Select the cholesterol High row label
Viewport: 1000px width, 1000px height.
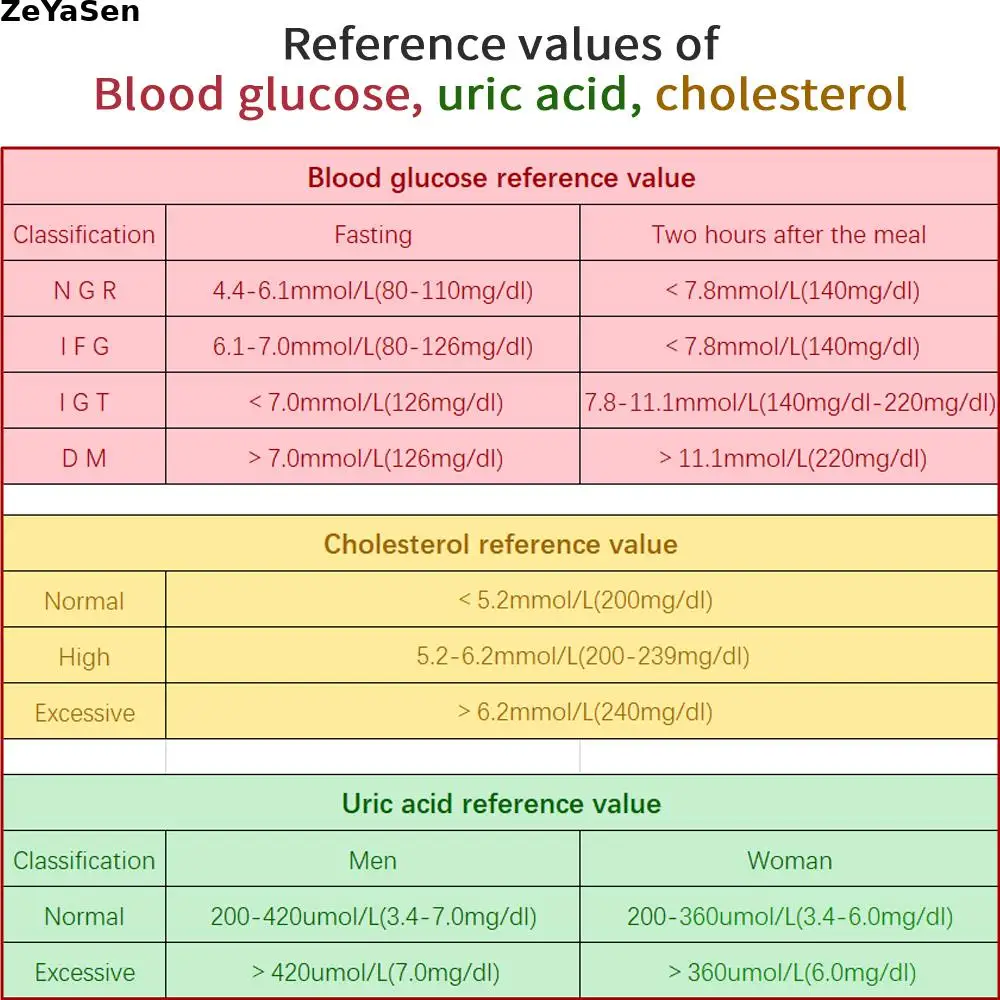[x=84, y=657]
